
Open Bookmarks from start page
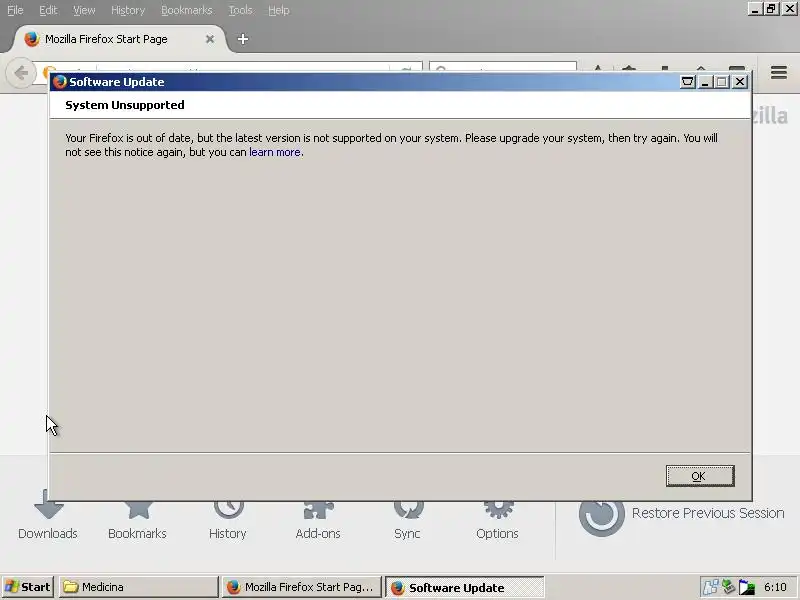click(x=137, y=518)
